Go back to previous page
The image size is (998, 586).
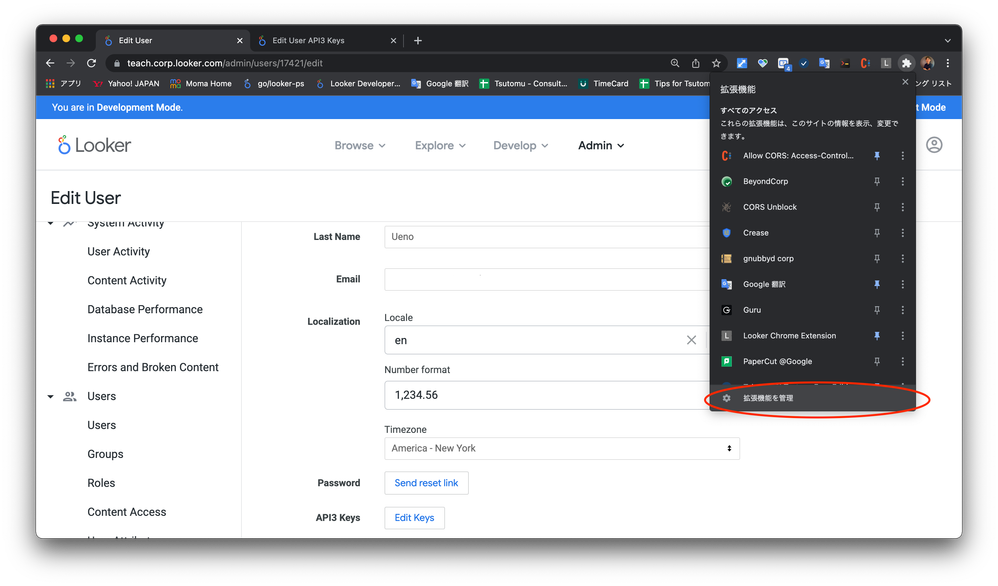(50, 63)
